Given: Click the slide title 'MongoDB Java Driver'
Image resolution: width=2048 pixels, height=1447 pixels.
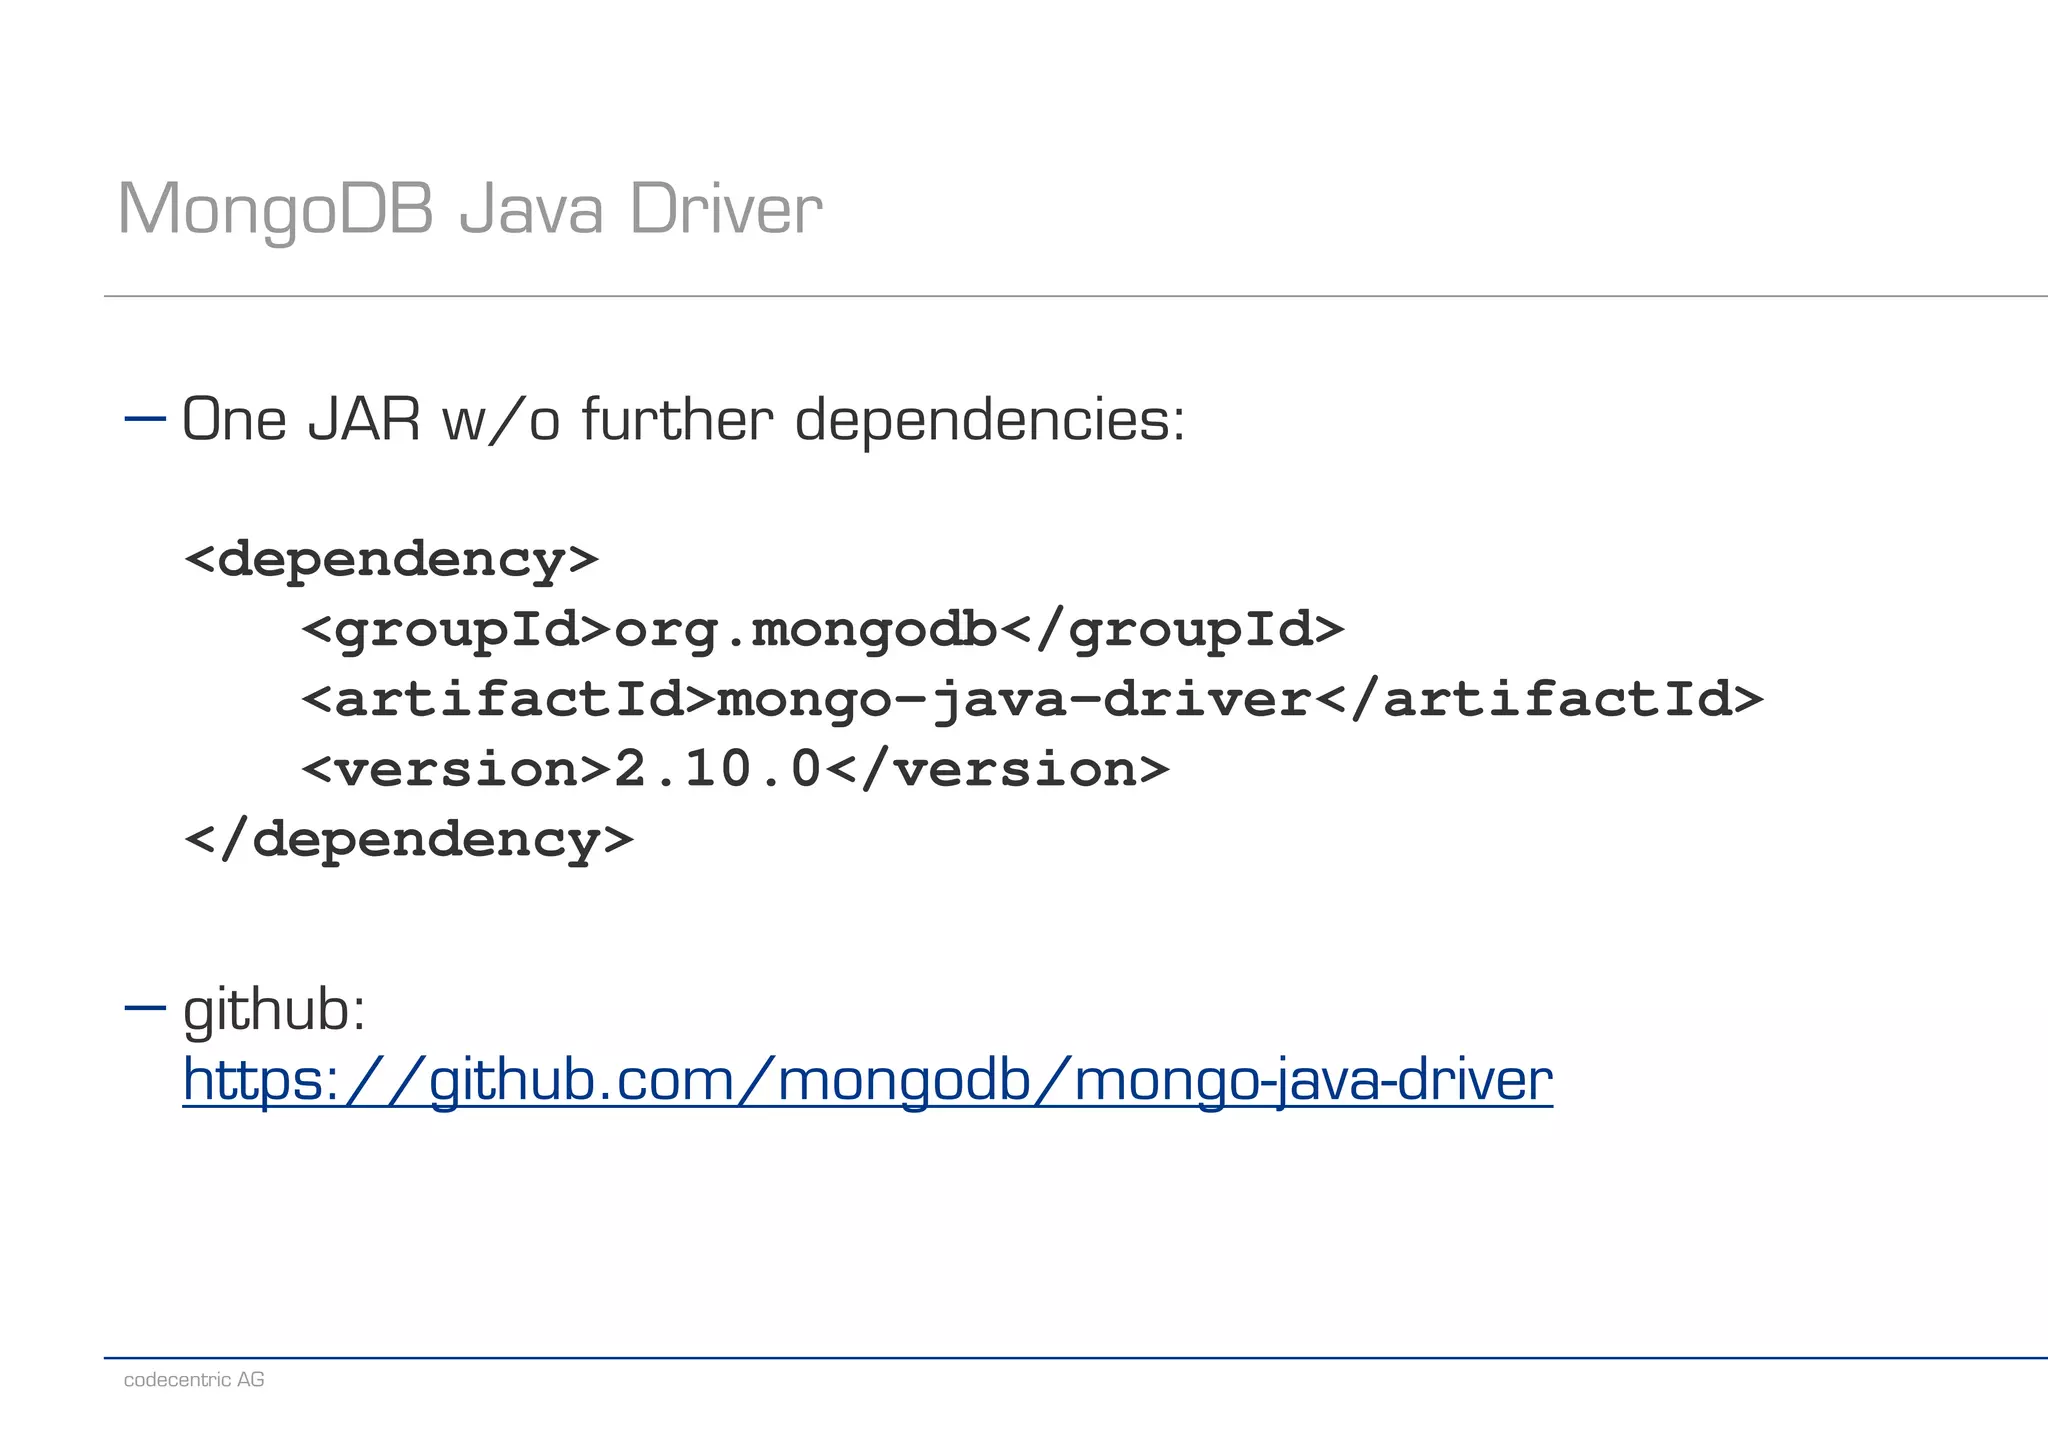Looking at the screenshot, I should [x=470, y=210].
